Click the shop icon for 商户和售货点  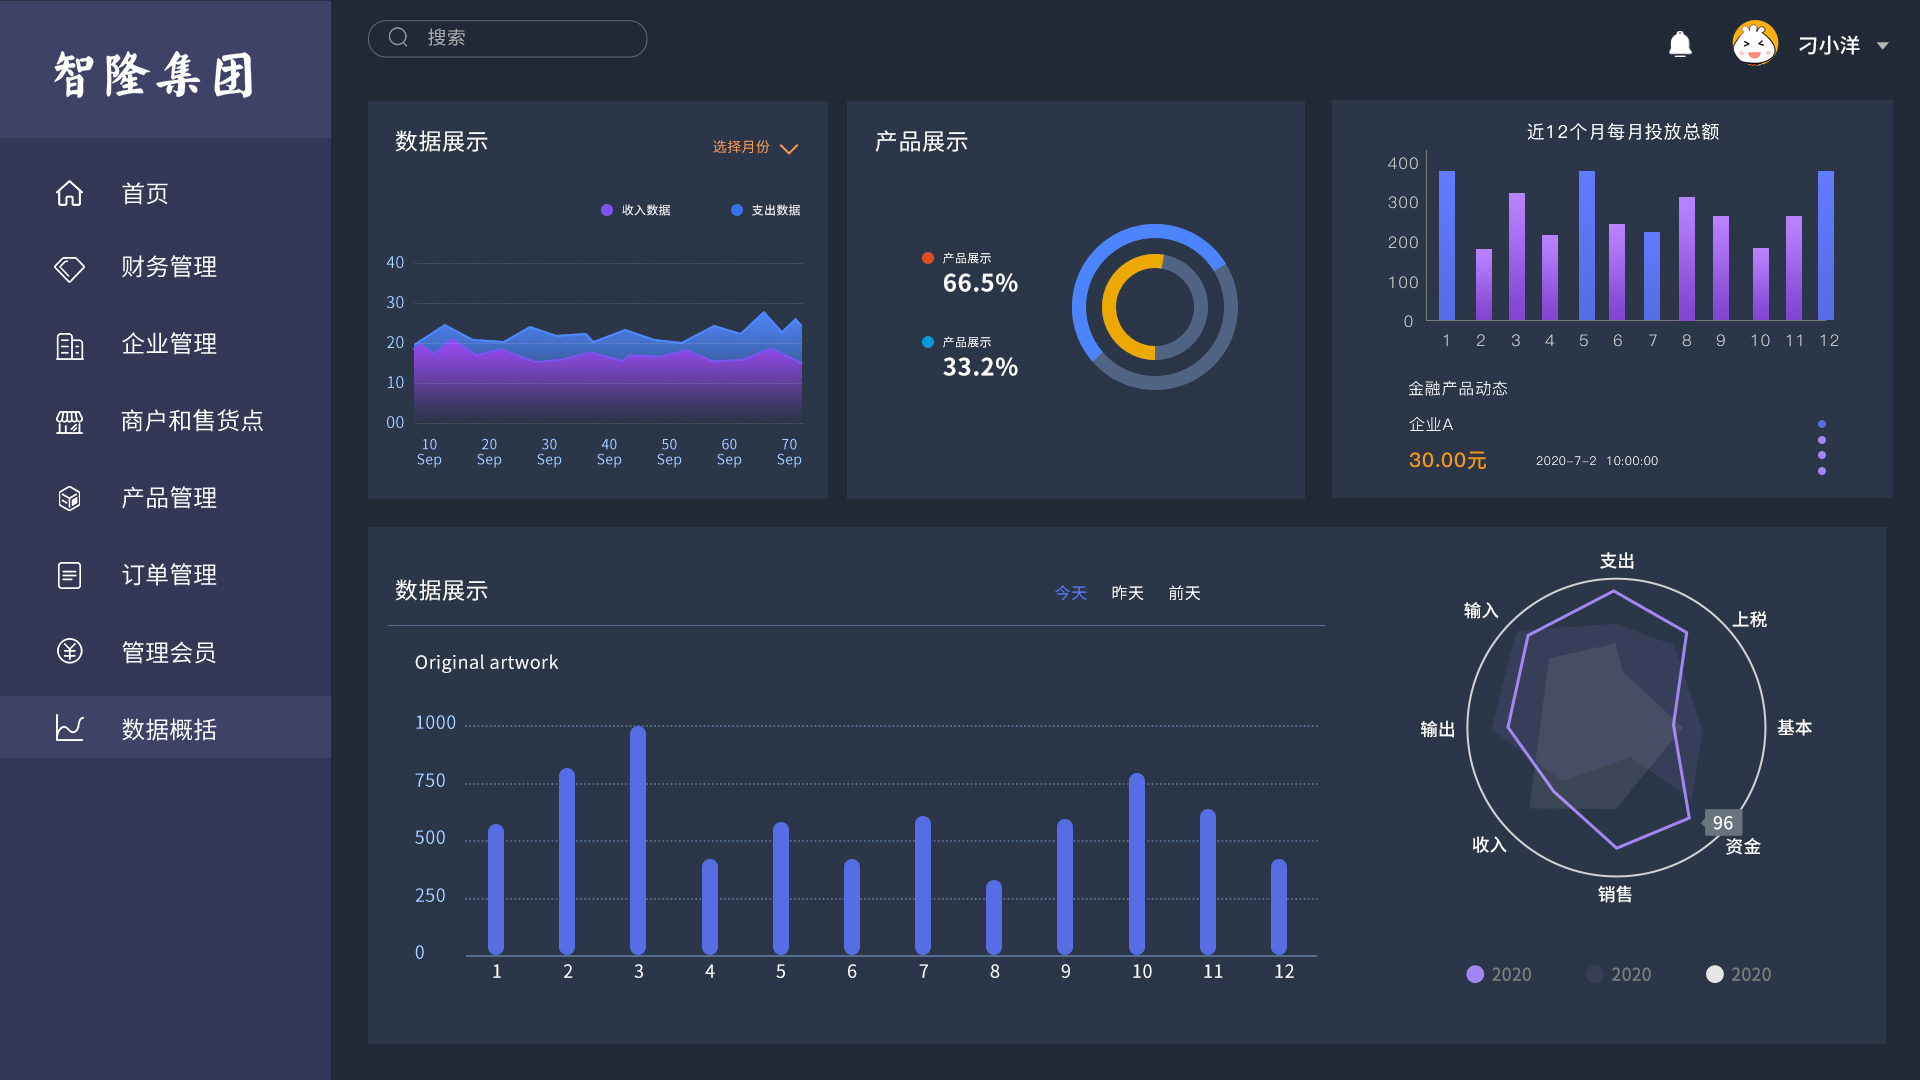[x=69, y=422]
